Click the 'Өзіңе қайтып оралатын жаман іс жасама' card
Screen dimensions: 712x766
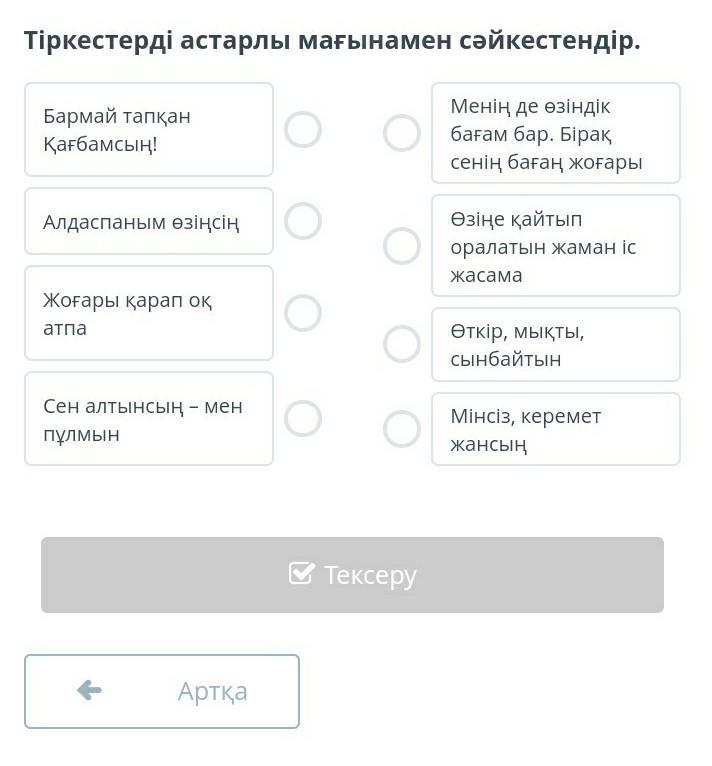point(556,246)
